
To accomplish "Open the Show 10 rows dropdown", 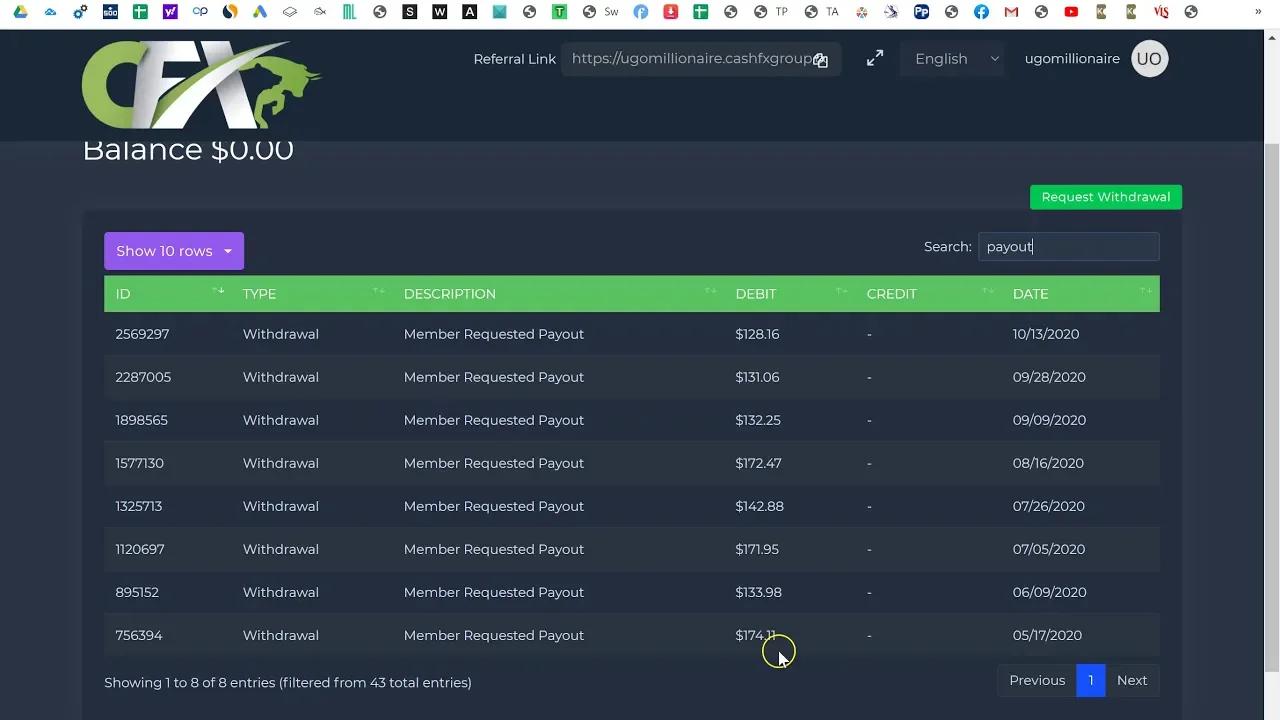I will [173, 251].
